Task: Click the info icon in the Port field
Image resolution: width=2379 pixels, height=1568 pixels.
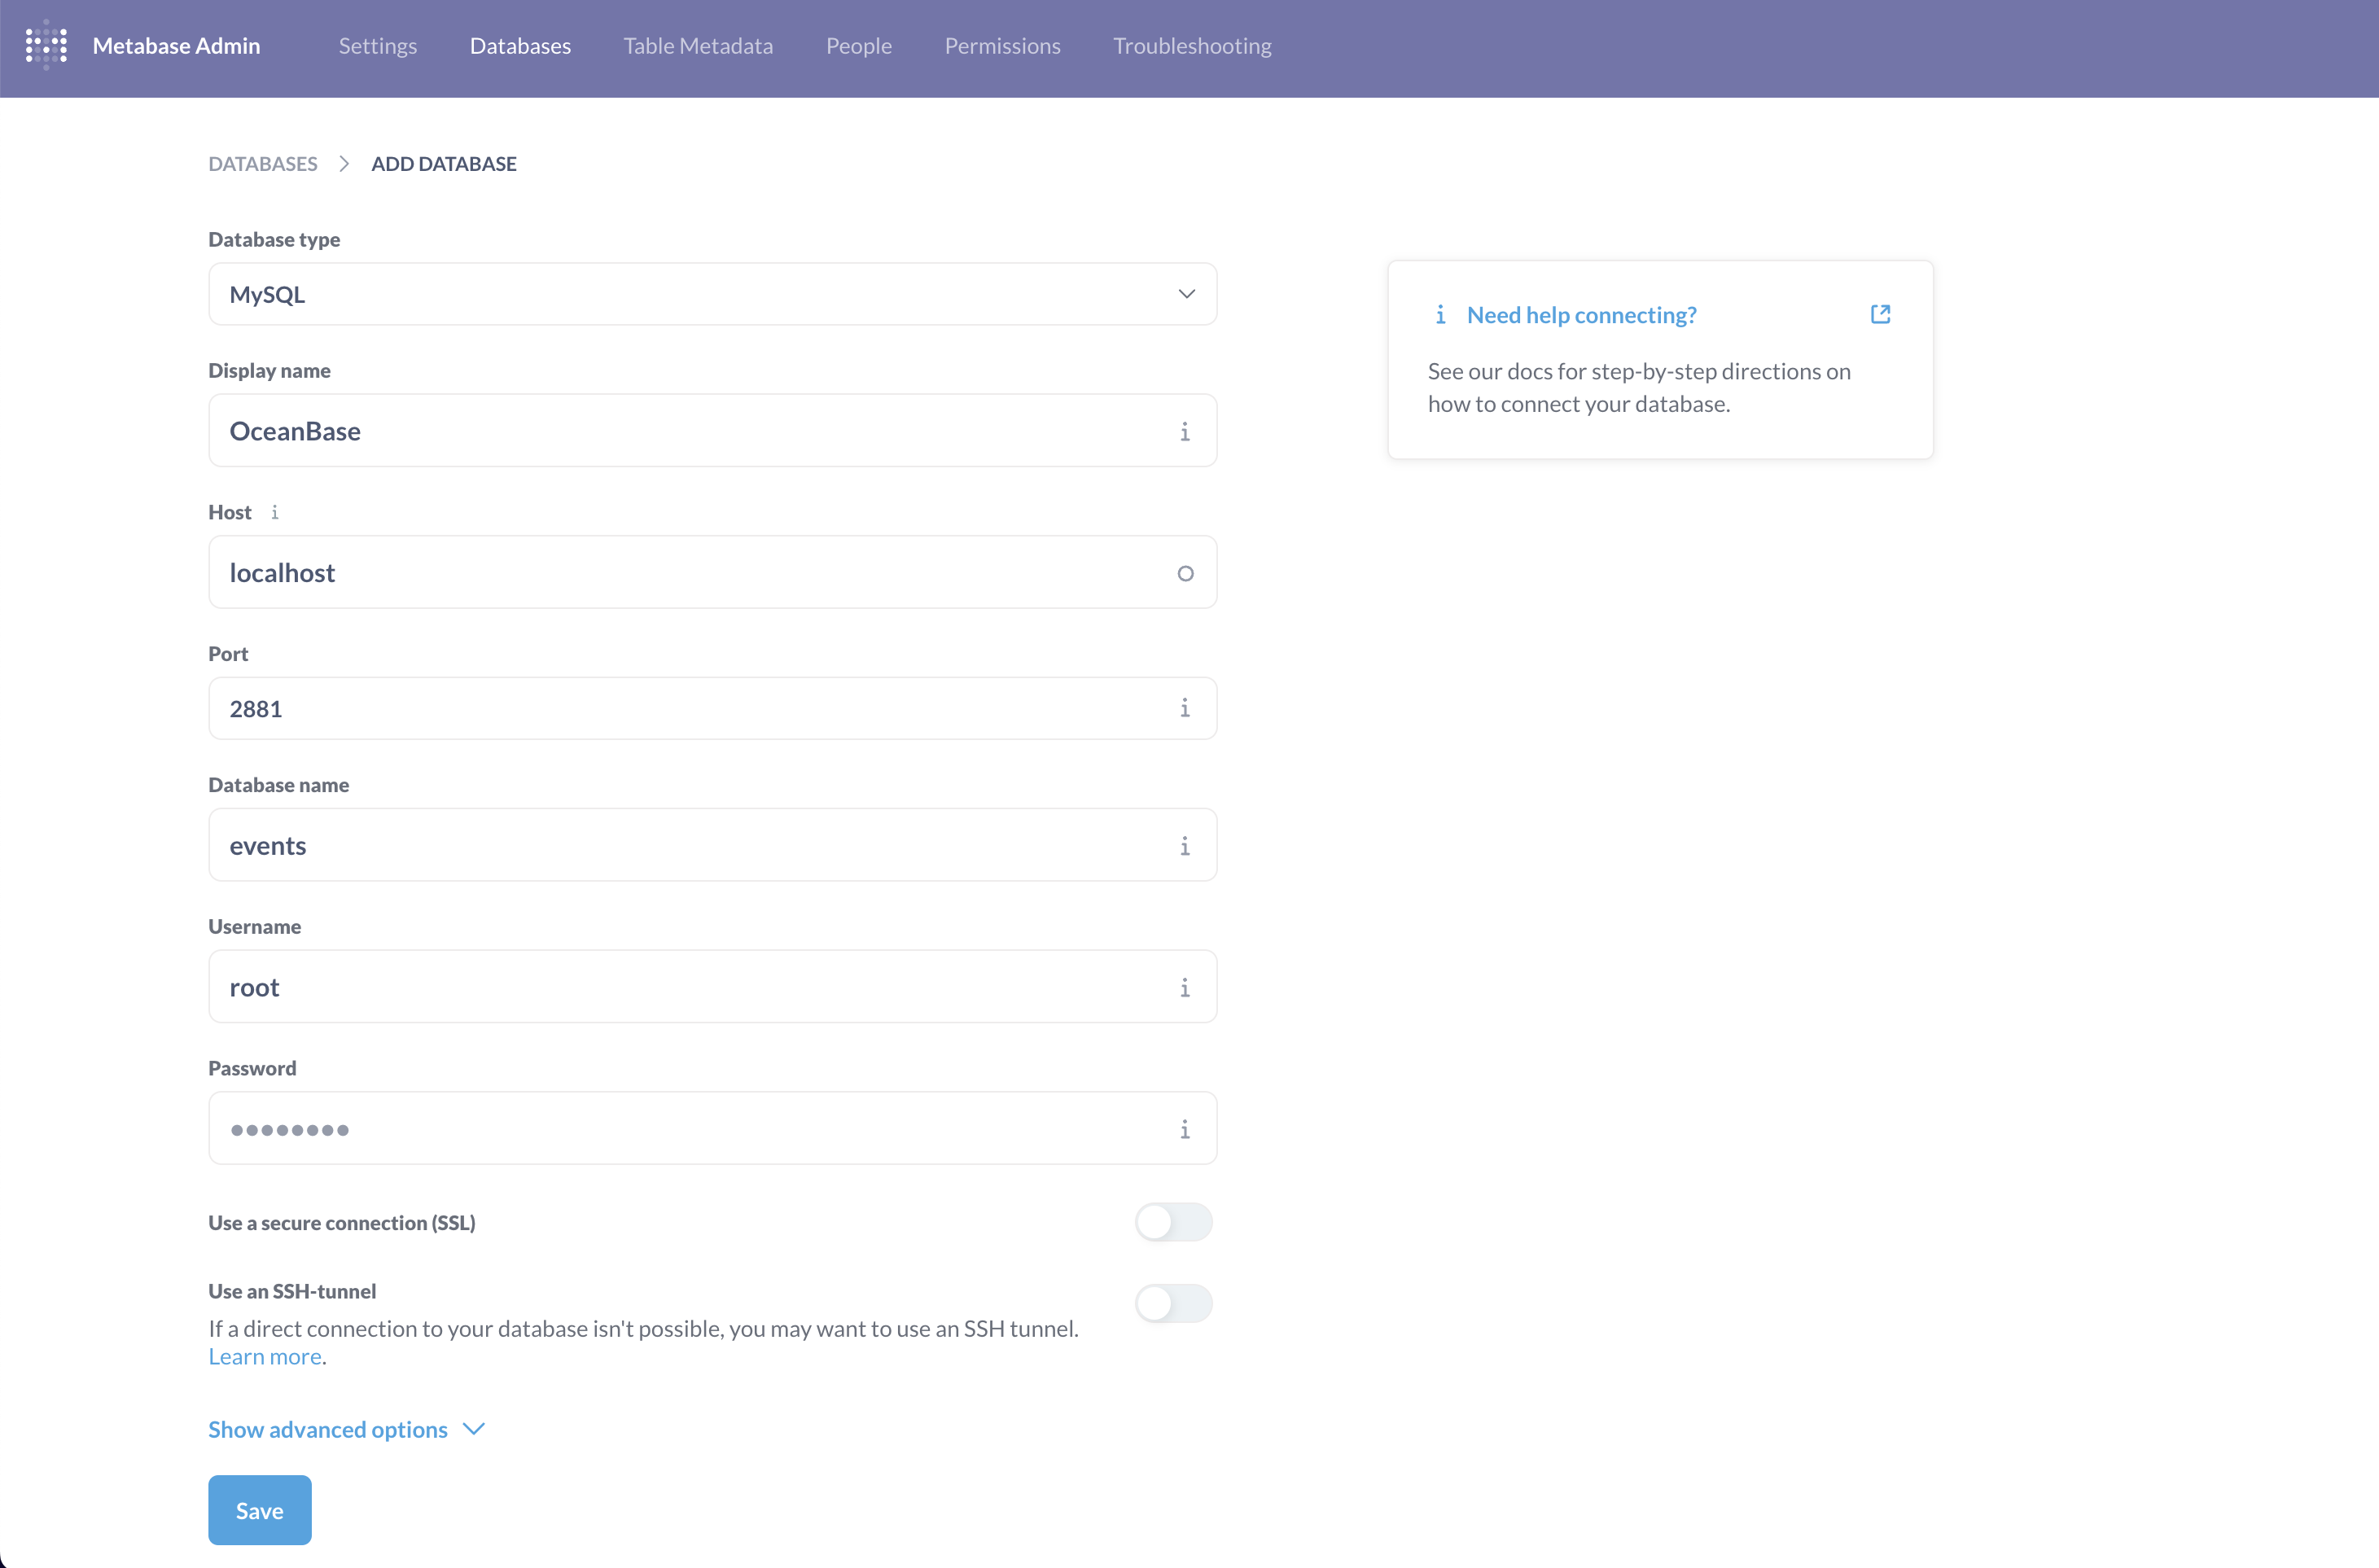Action: [x=1185, y=709]
